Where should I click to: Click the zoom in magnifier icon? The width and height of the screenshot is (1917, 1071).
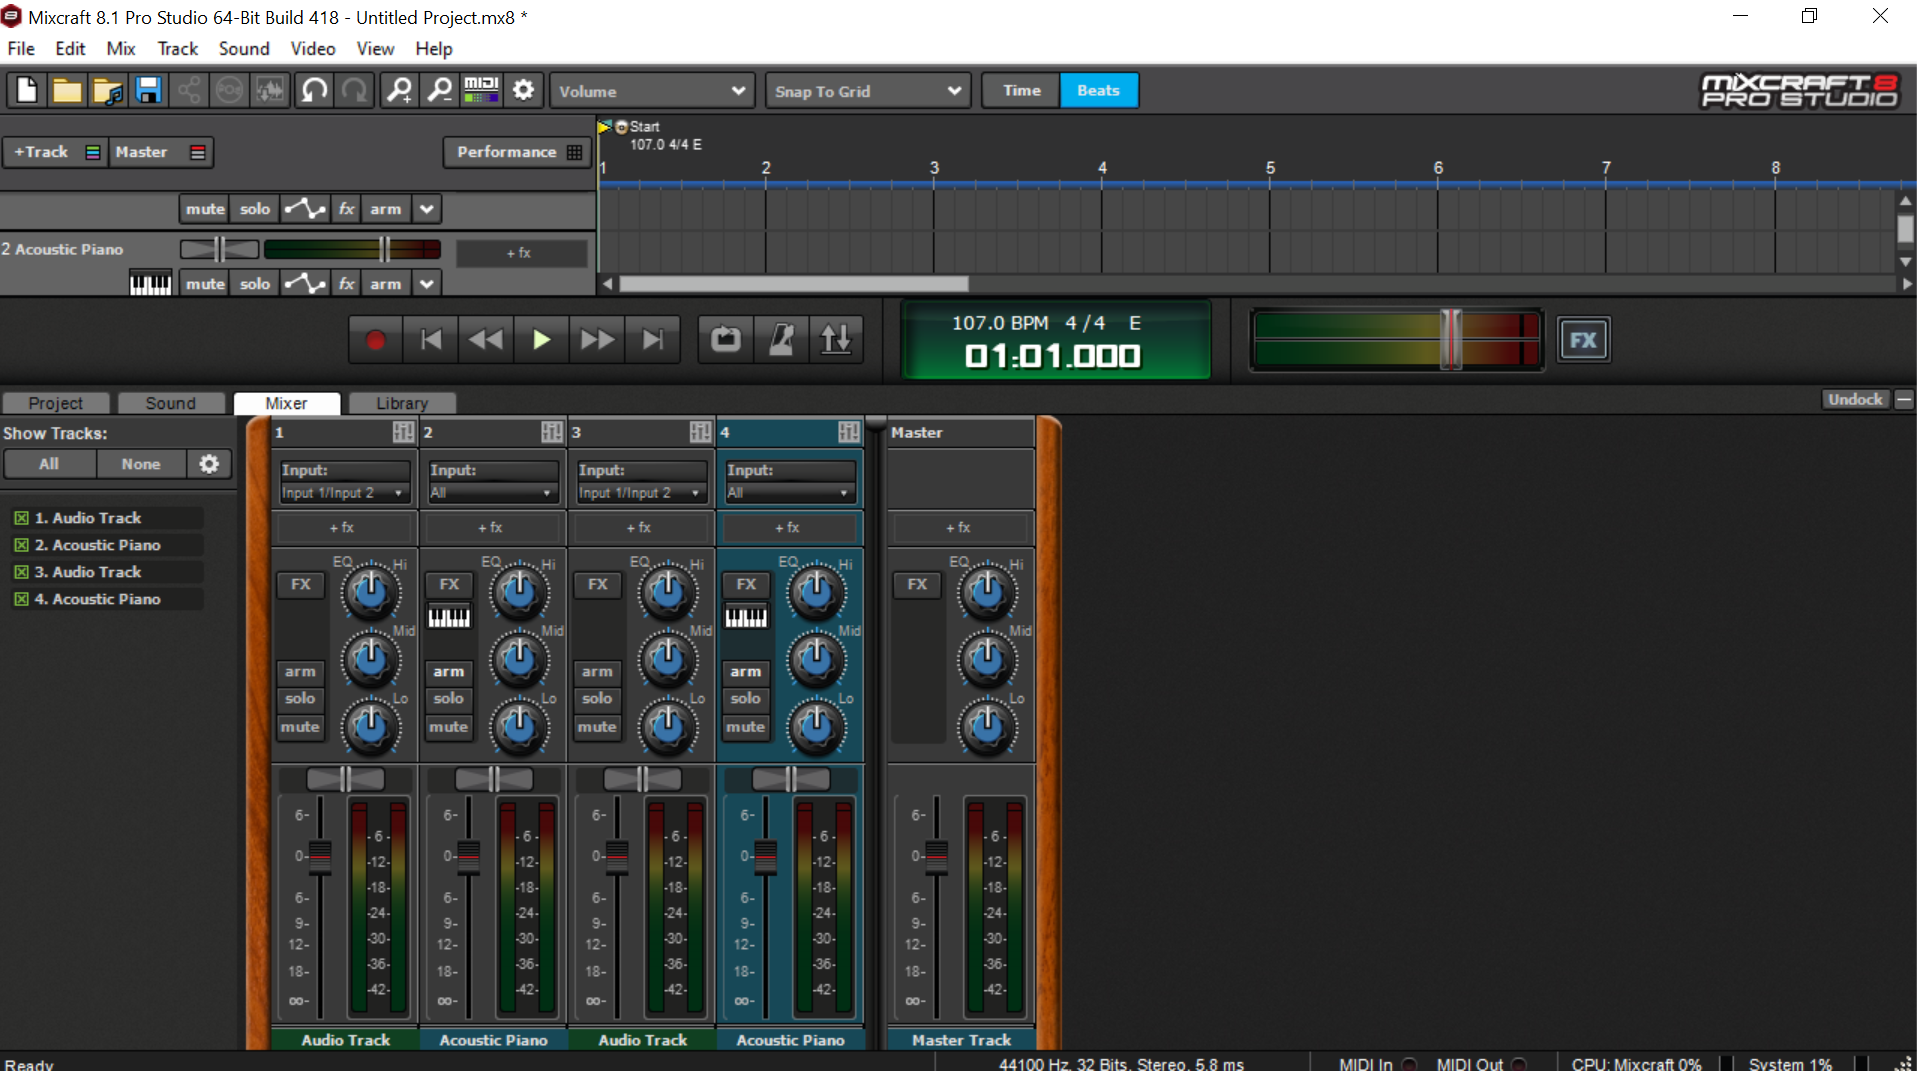(x=400, y=91)
